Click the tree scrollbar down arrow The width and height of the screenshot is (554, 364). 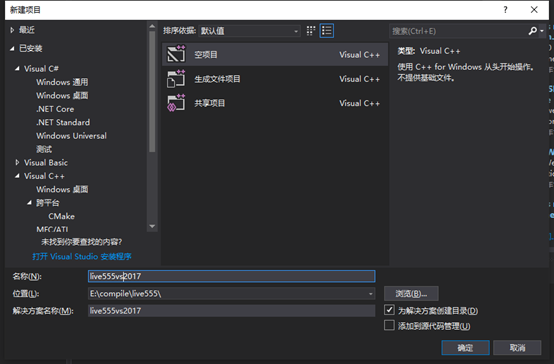(152, 227)
